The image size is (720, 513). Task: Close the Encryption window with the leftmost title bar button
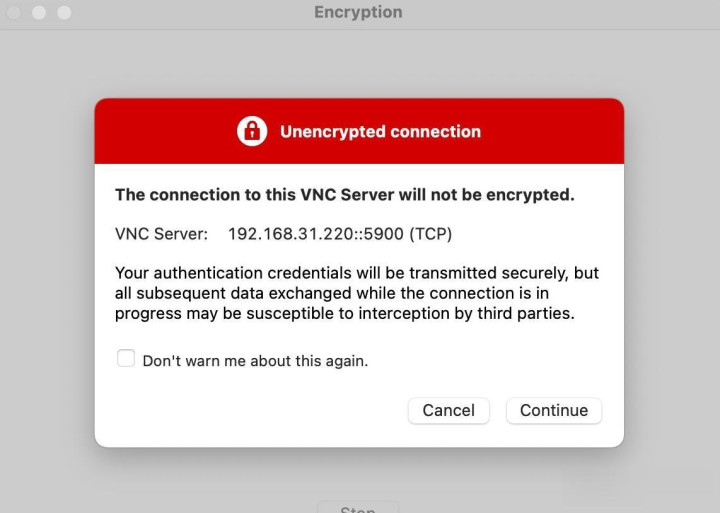[14, 13]
